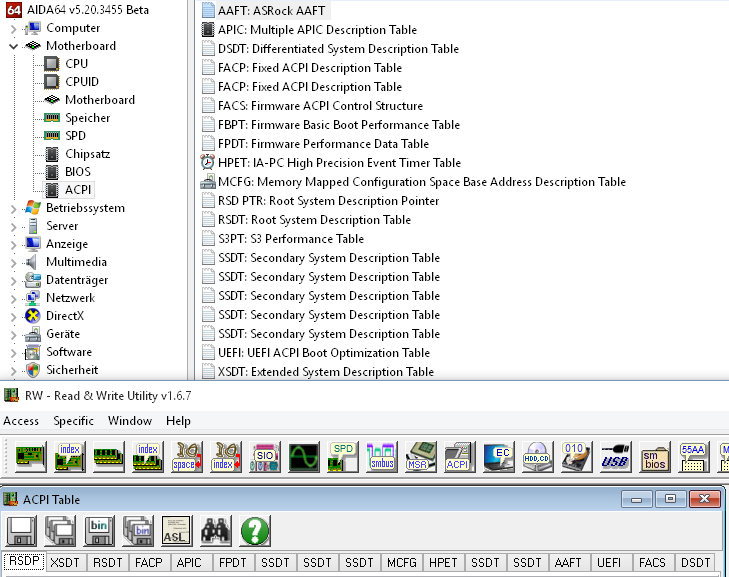Select CPUID in the AIDA64 tree
This screenshot has height=577, width=729.
(x=82, y=82)
